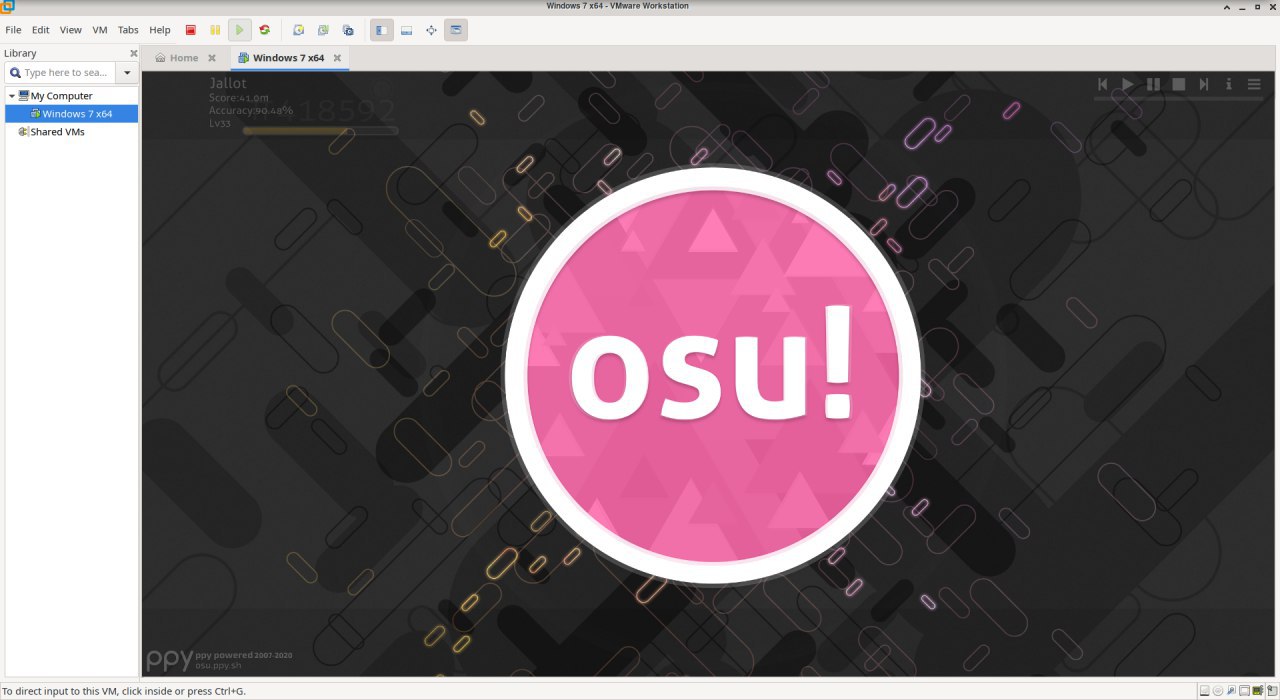Select My Computer in the library

pos(61,96)
